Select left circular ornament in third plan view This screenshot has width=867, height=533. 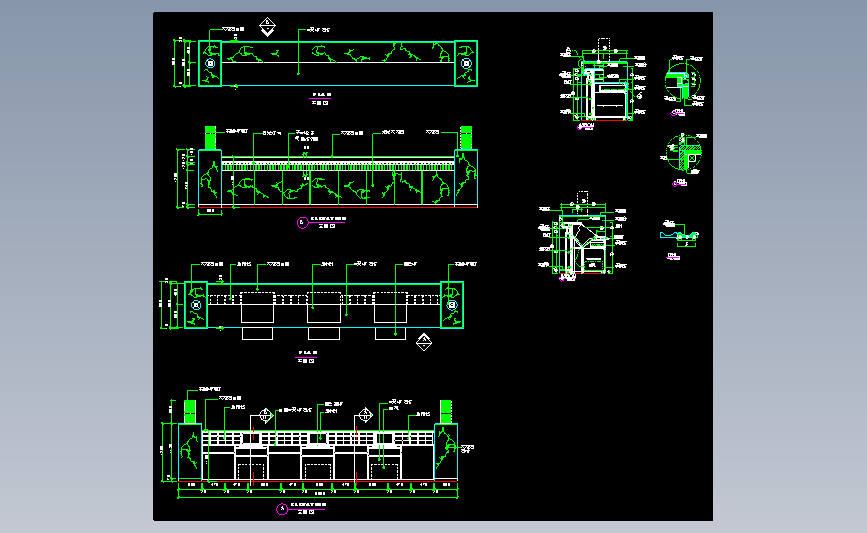[x=196, y=305]
